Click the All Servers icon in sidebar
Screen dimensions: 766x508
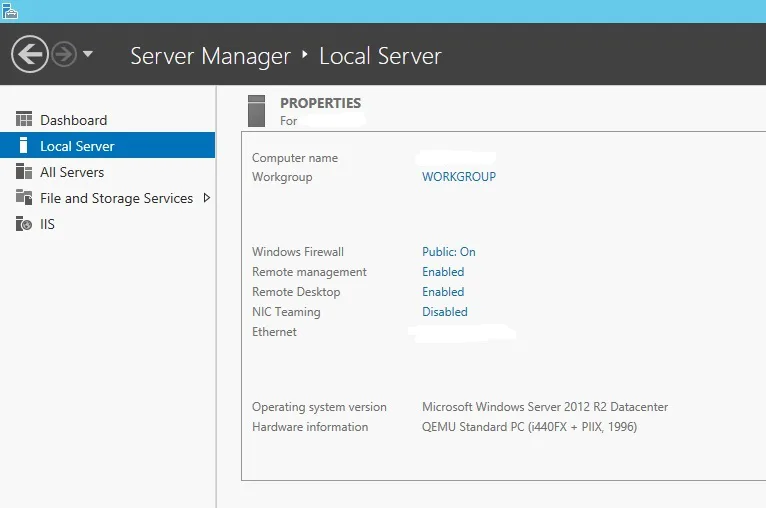click(24, 172)
